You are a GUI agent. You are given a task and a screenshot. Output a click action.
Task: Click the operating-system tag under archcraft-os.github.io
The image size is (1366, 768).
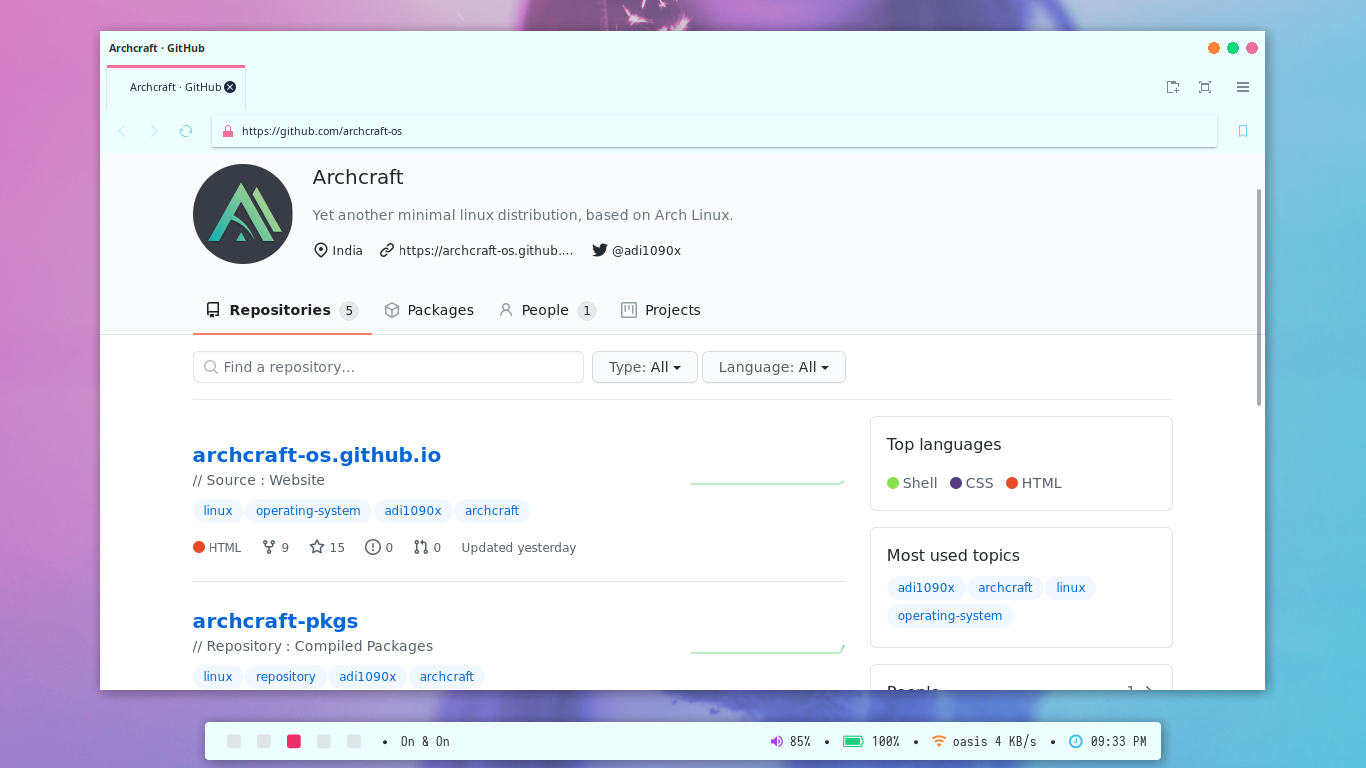pyautogui.click(x=308, y=511)
